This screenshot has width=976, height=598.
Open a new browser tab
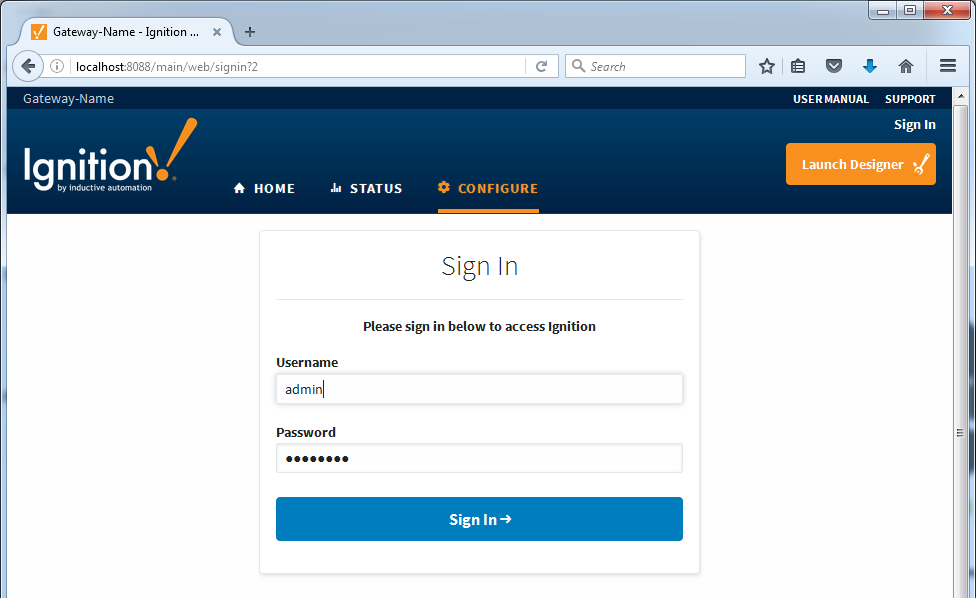coord(250,32)
